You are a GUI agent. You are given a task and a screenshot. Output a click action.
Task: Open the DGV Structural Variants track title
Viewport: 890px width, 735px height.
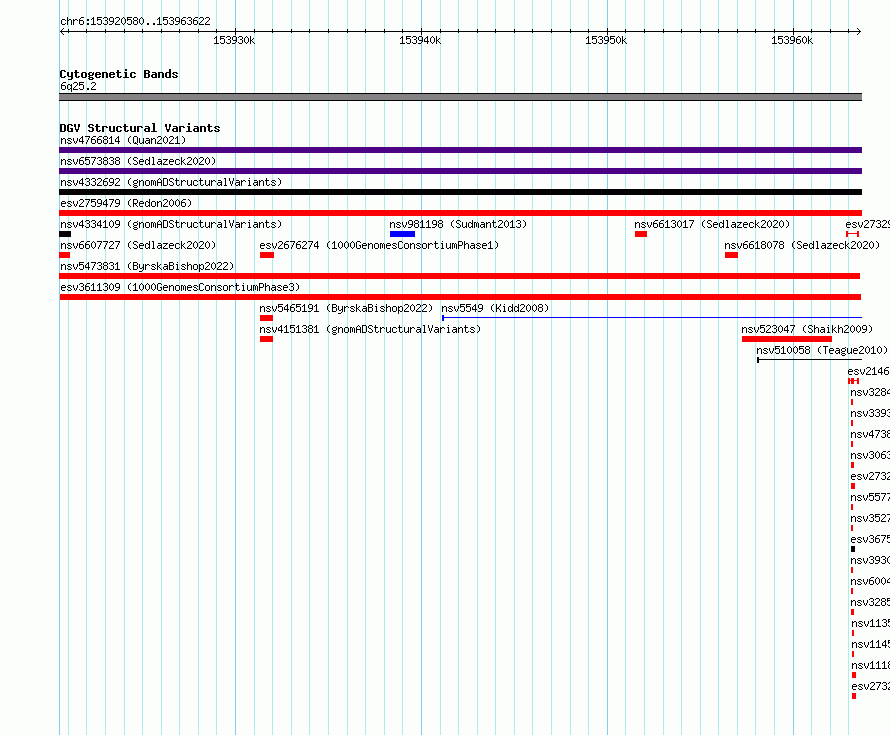tap(140, 128)
